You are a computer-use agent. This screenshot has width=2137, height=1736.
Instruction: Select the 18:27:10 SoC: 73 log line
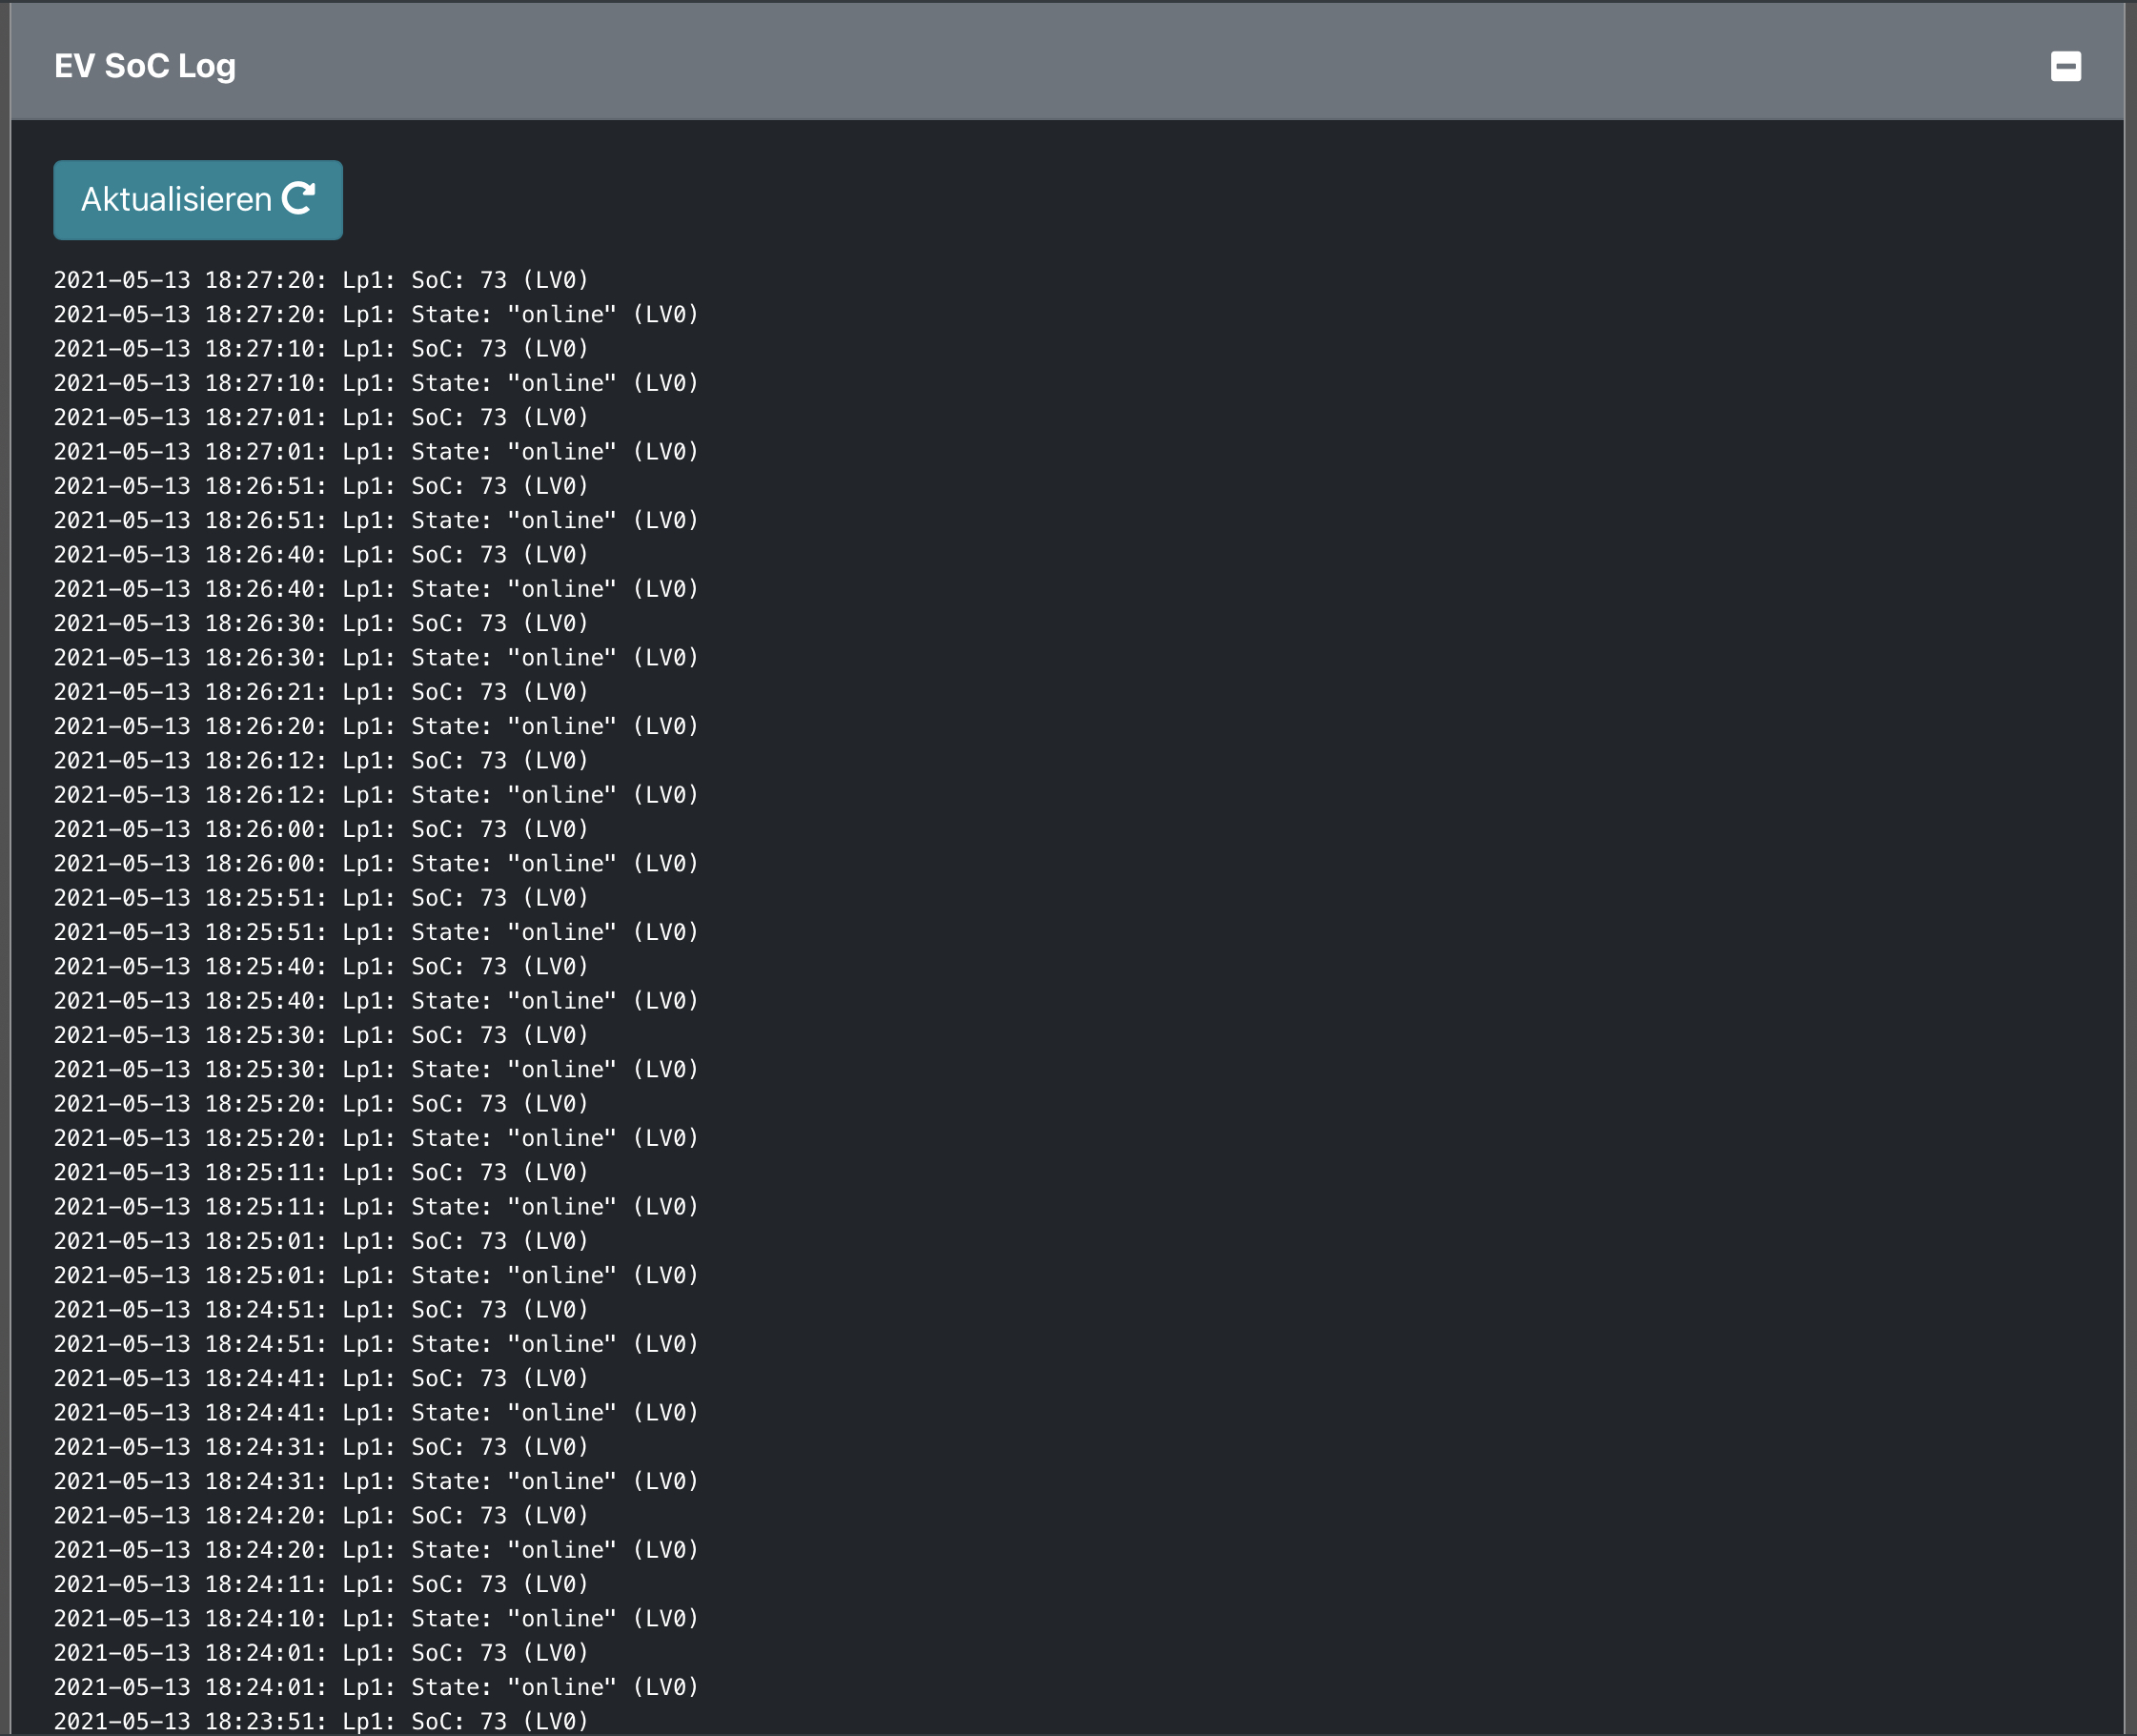[x=321, y=349]
